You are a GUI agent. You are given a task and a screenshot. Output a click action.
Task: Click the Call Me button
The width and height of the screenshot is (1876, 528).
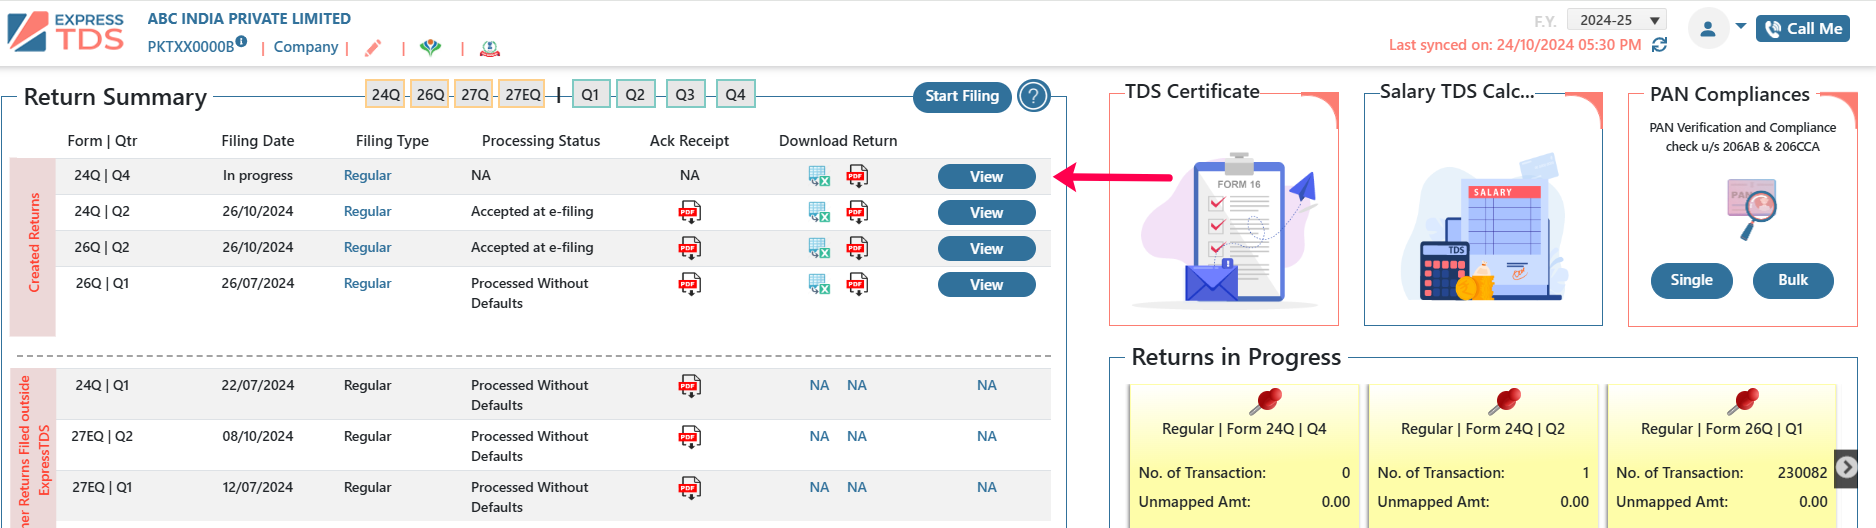click(x=1803, y=29)
